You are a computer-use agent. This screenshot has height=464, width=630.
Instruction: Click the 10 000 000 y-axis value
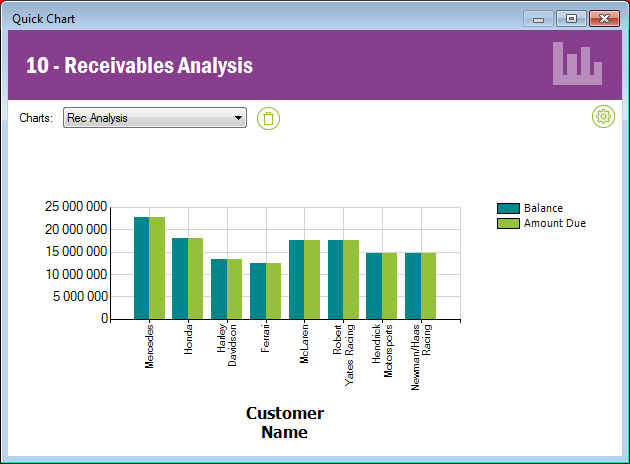pyautogui.click(x=76, y=274)
